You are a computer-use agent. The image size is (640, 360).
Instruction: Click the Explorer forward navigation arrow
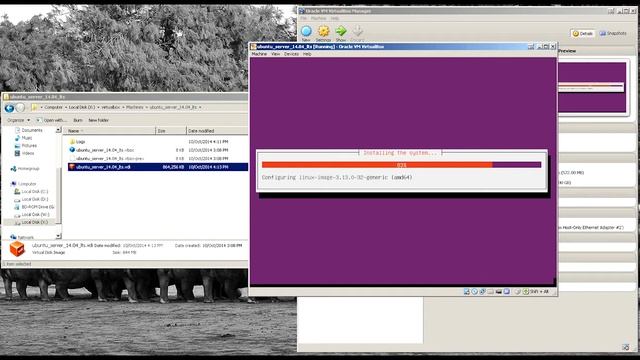tap(20, 108)
